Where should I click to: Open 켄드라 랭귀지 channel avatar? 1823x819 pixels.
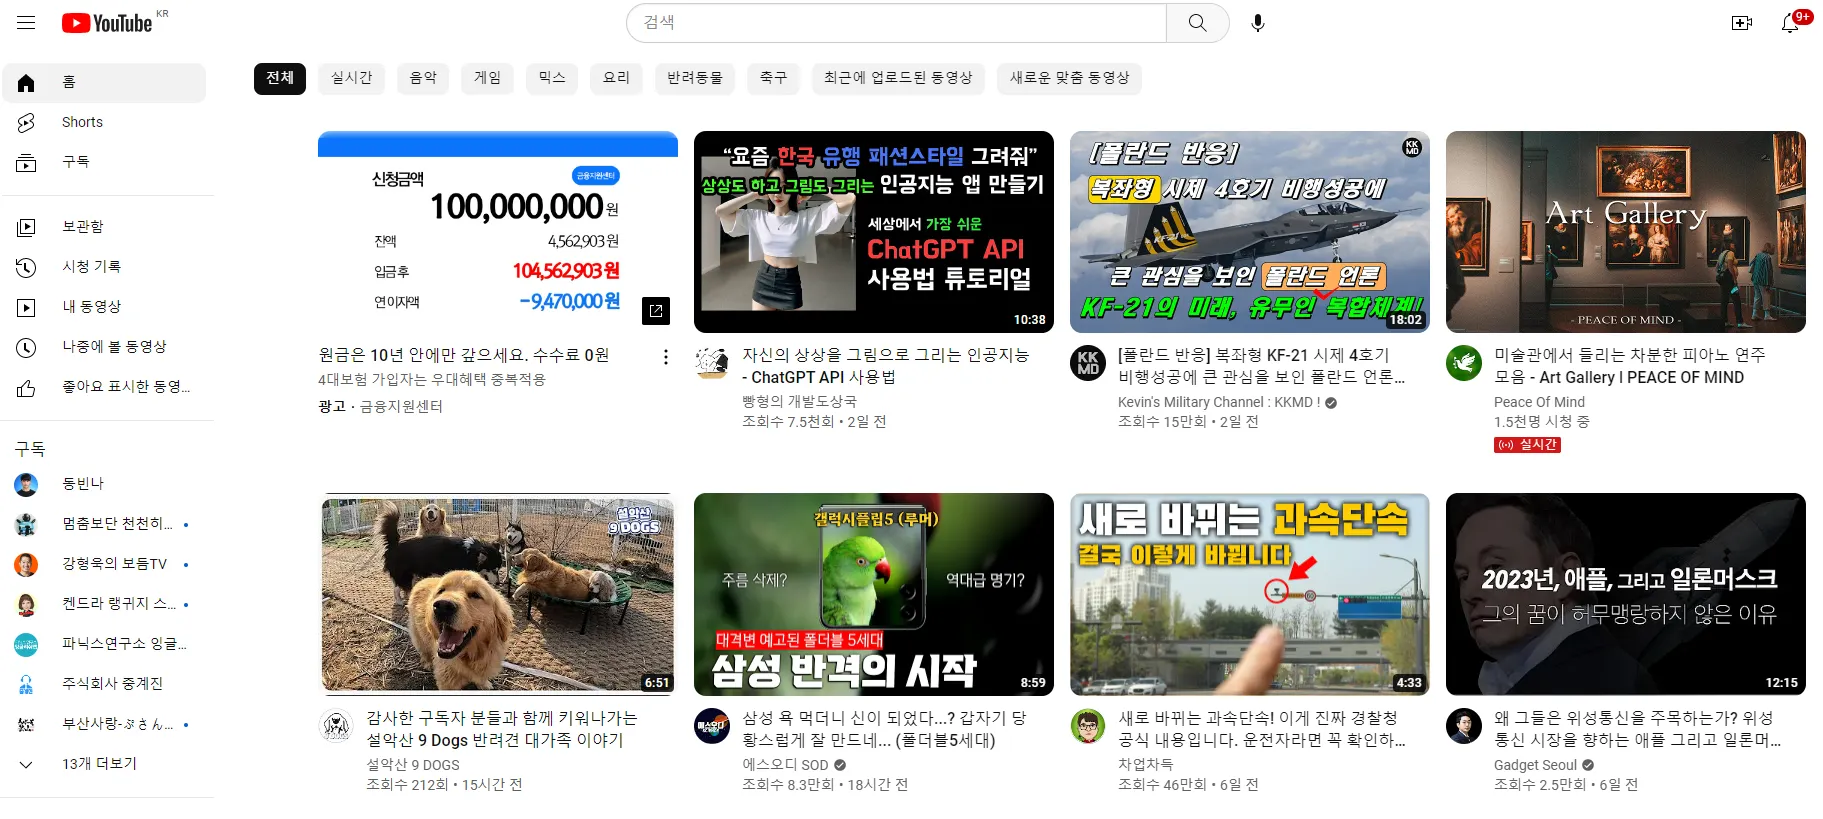[x=26, y=604]
